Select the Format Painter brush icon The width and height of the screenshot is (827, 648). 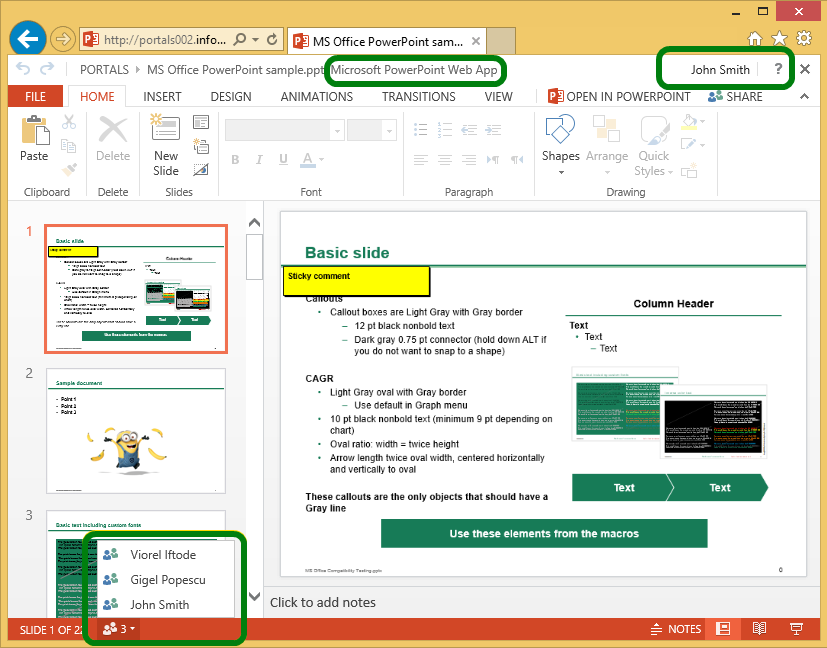pyautogui.click(x=69, y=169)
